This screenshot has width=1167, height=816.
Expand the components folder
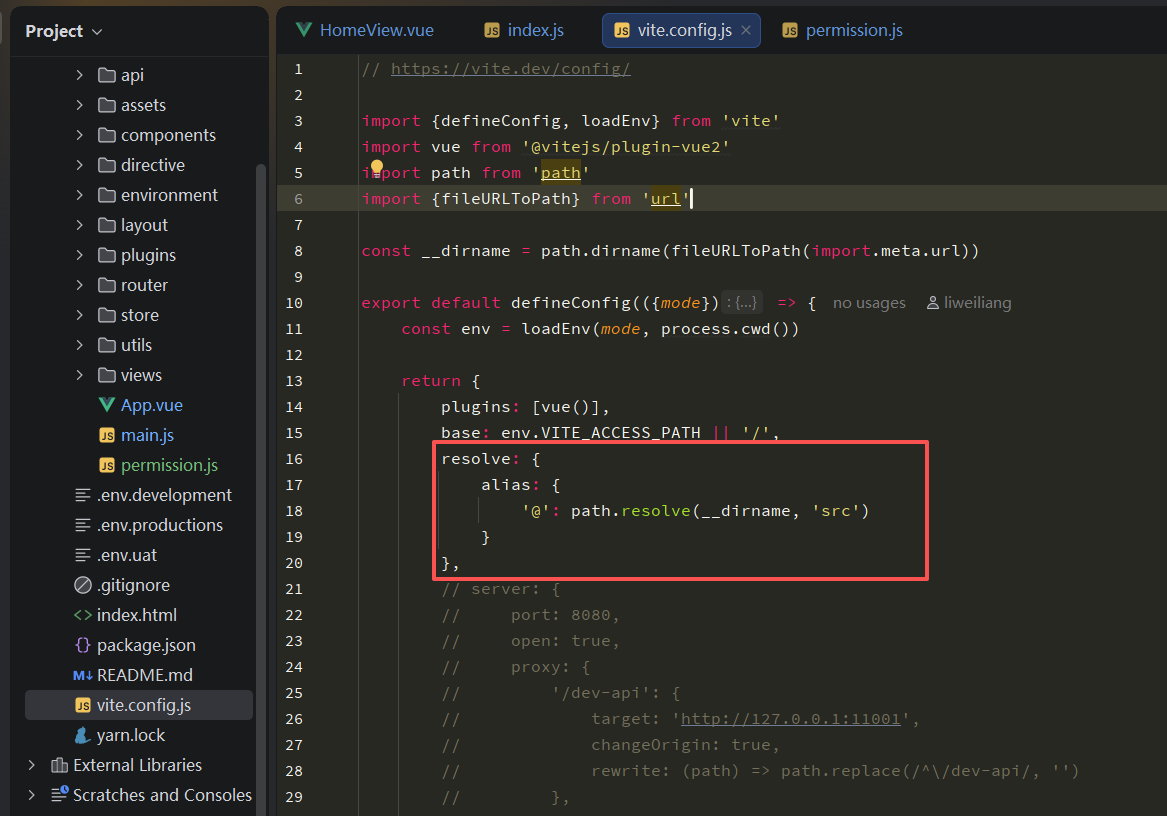[82, 134]
